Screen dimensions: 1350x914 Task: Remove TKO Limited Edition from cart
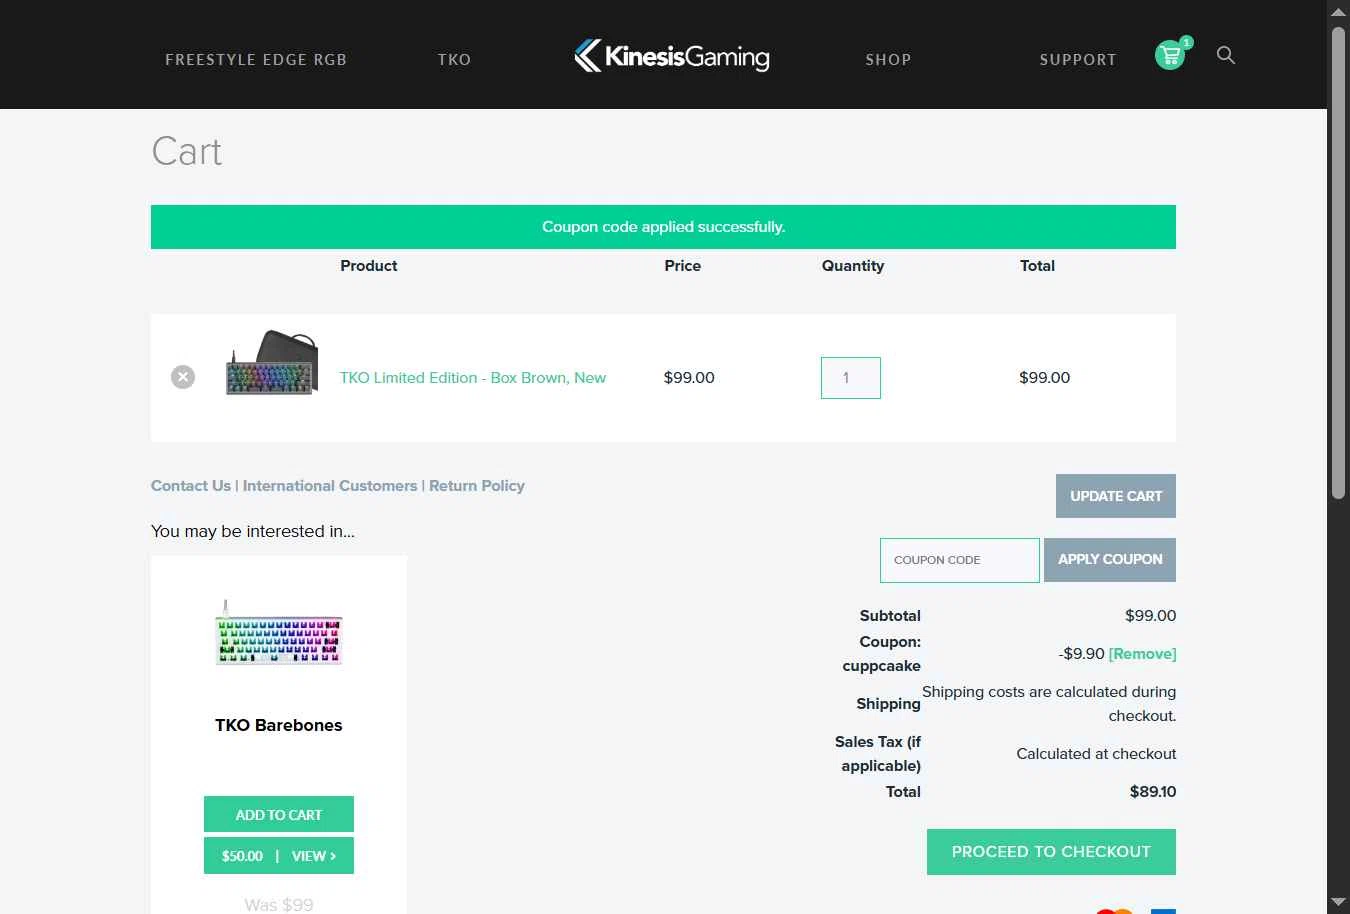(183, 377)
